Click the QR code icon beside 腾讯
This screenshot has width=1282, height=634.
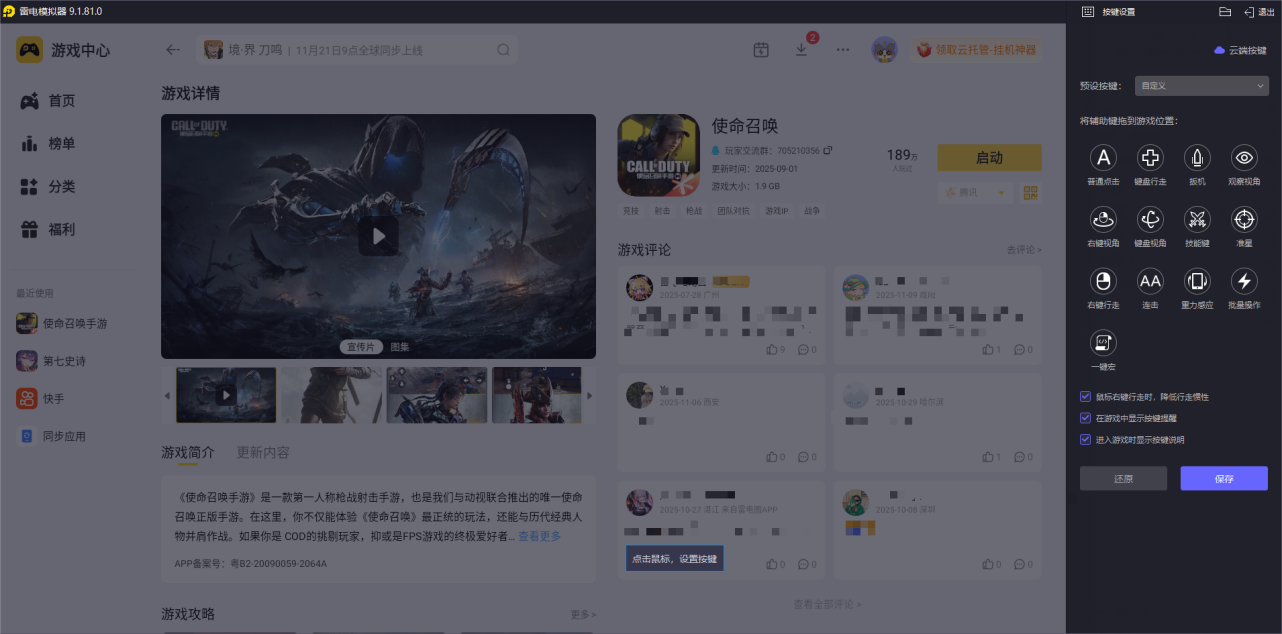click(x=1031, y=192)
